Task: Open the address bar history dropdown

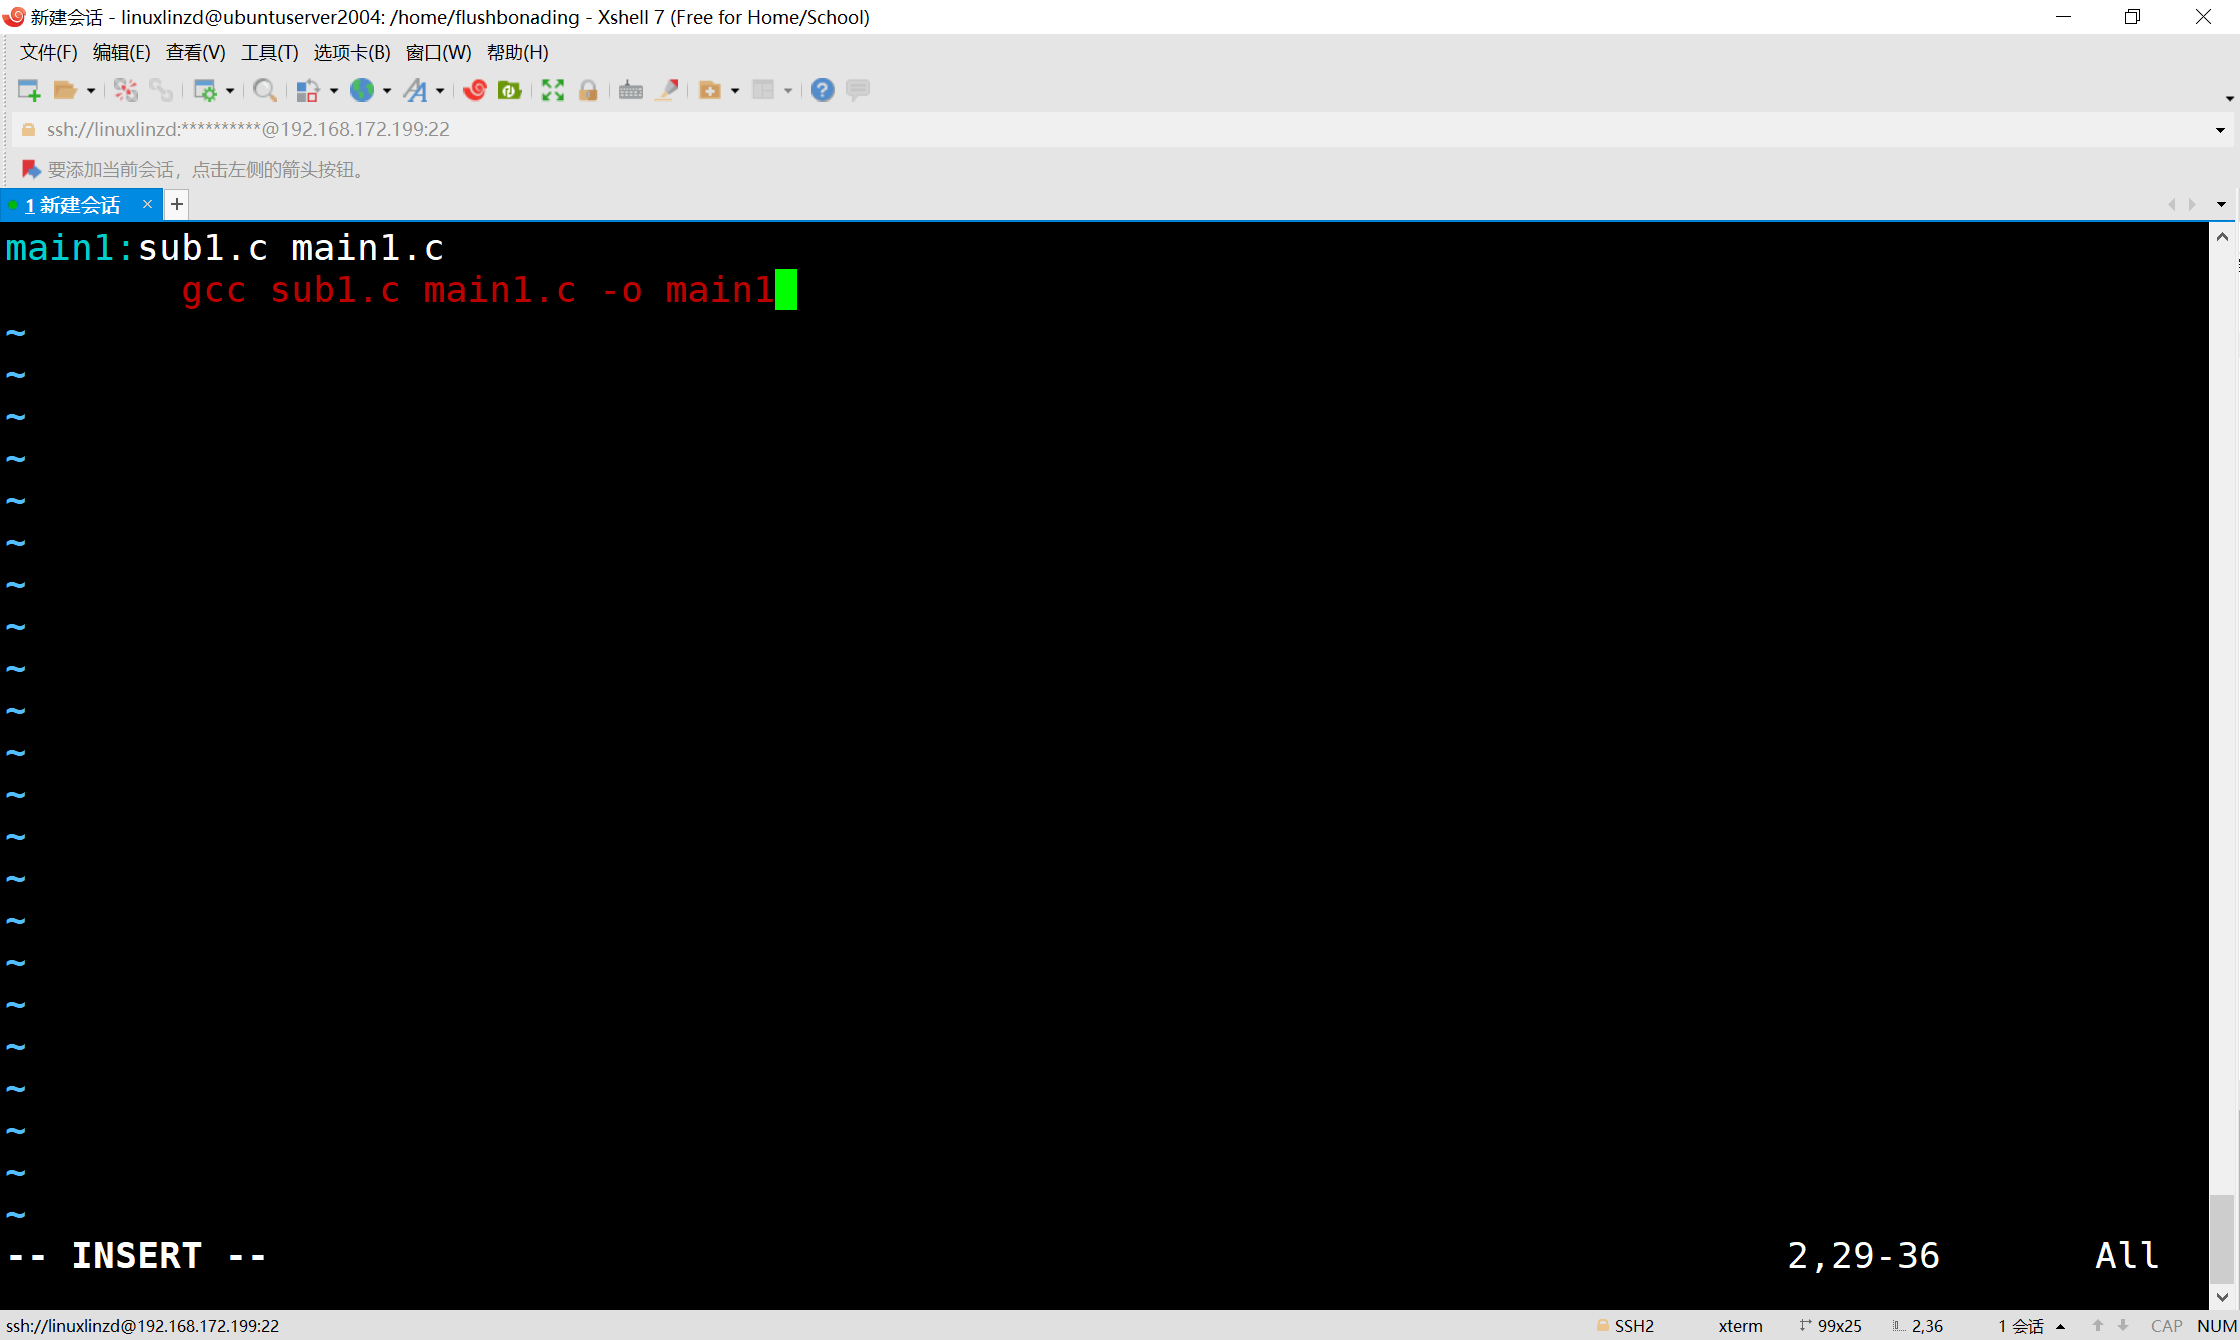Action: tap(2220, 130)
